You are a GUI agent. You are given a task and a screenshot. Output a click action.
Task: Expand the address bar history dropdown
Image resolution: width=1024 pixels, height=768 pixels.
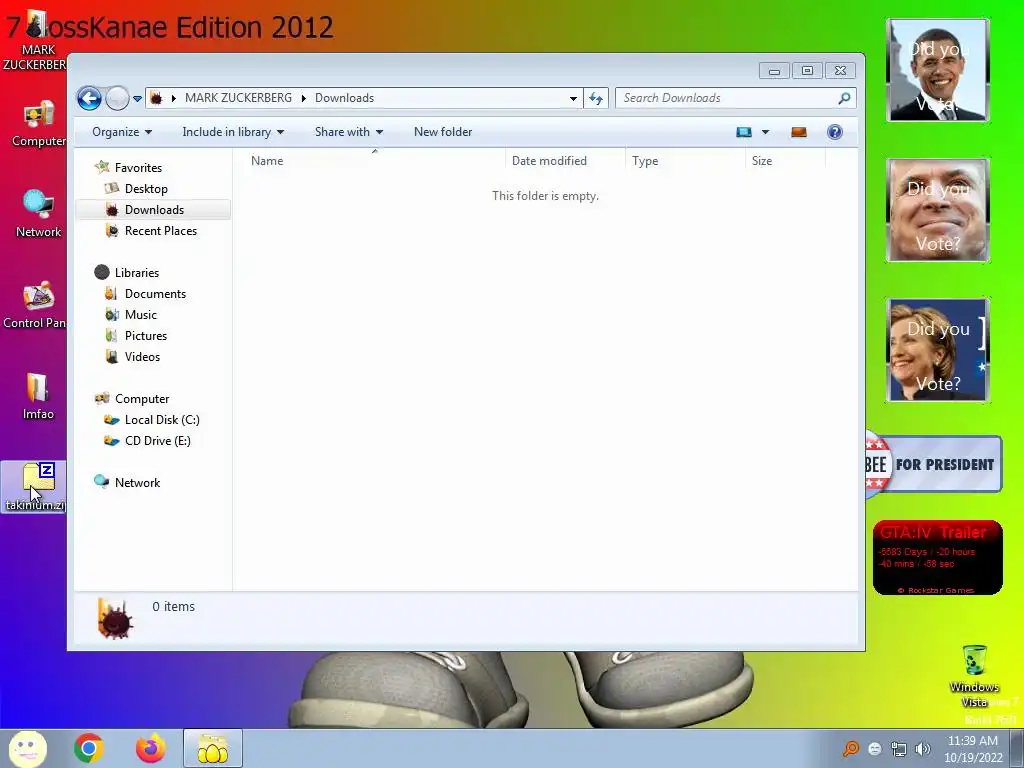[573, 99]
